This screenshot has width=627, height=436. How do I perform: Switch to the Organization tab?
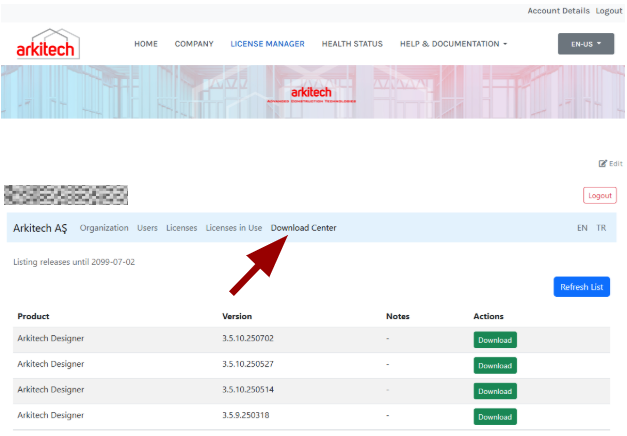pos(104,228)
